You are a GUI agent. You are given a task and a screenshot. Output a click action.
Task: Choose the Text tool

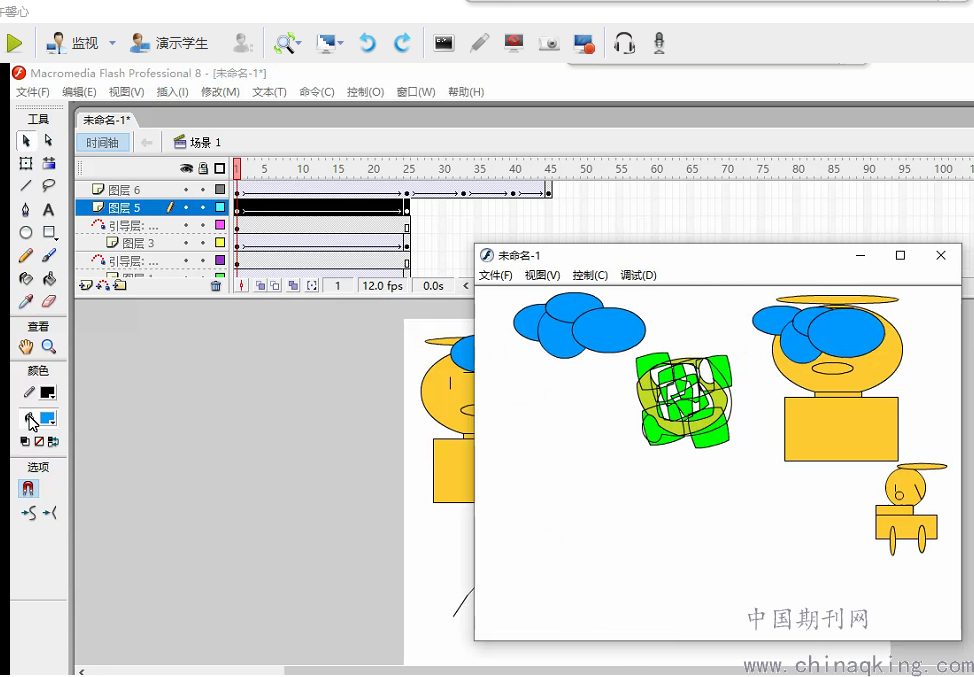48,210
